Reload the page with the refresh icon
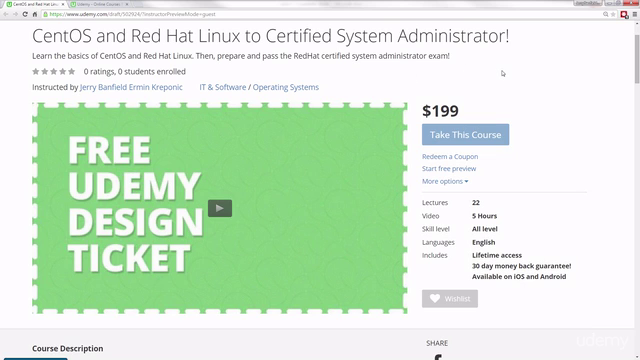640x360 pixels. tap(25, 14)
